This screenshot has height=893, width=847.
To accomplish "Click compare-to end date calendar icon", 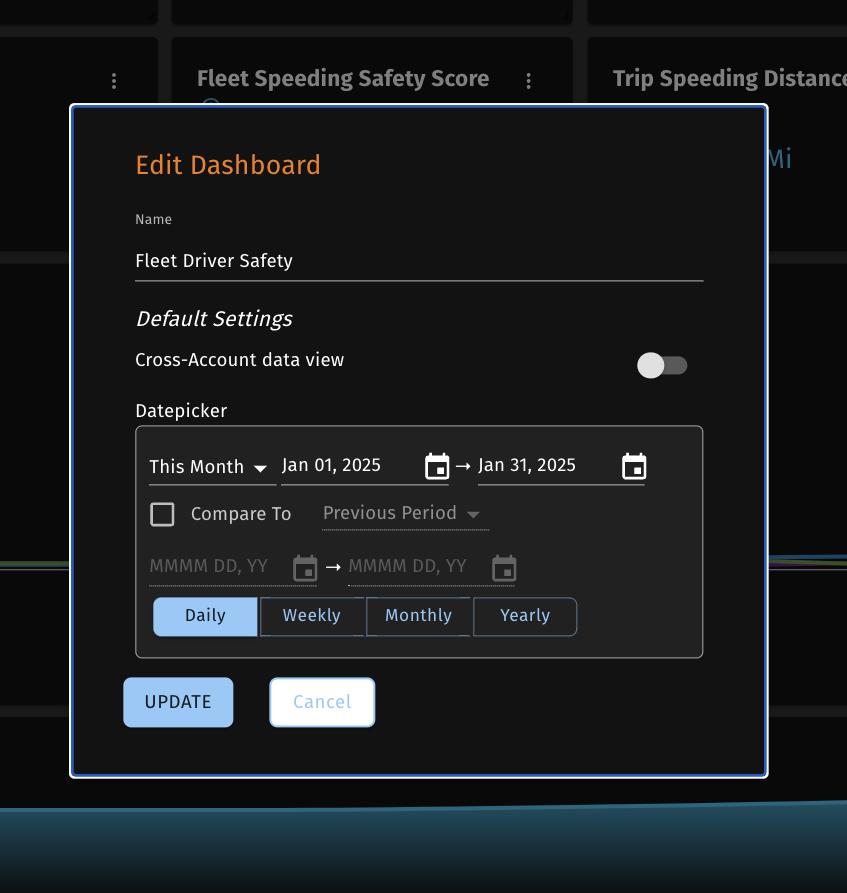I will click(504, 568).
